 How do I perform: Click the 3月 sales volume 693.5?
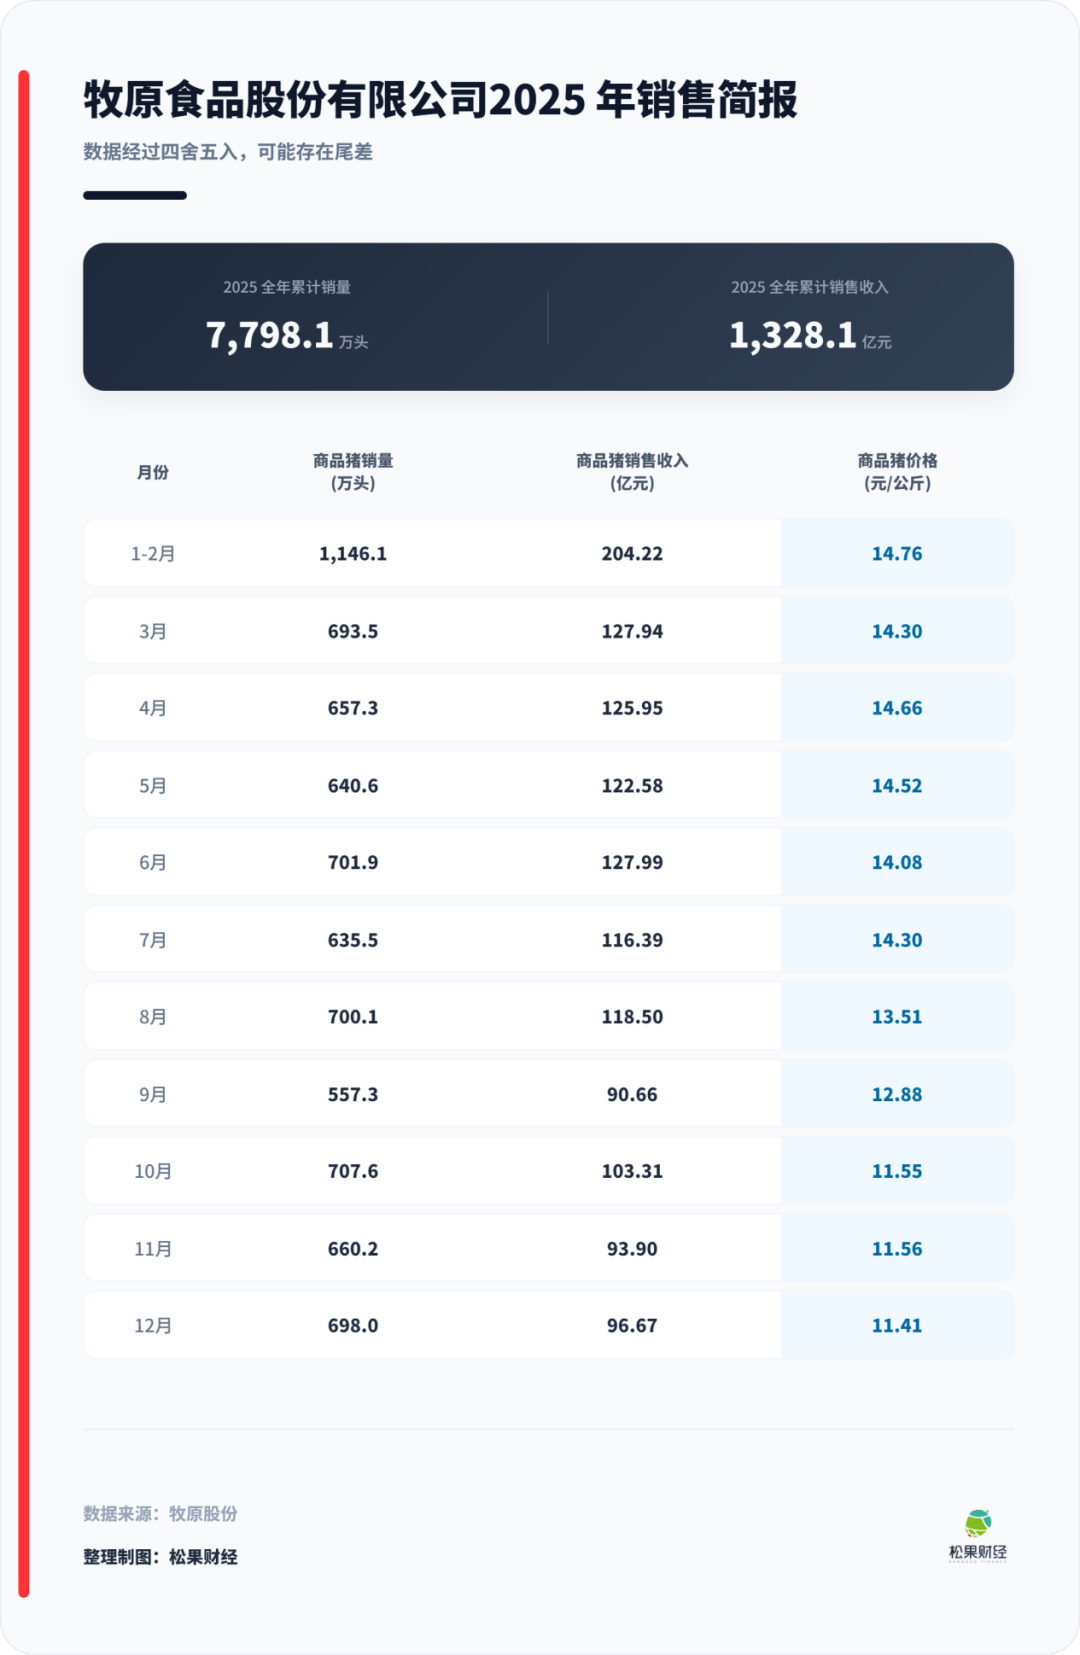click(x=353, y=631)
